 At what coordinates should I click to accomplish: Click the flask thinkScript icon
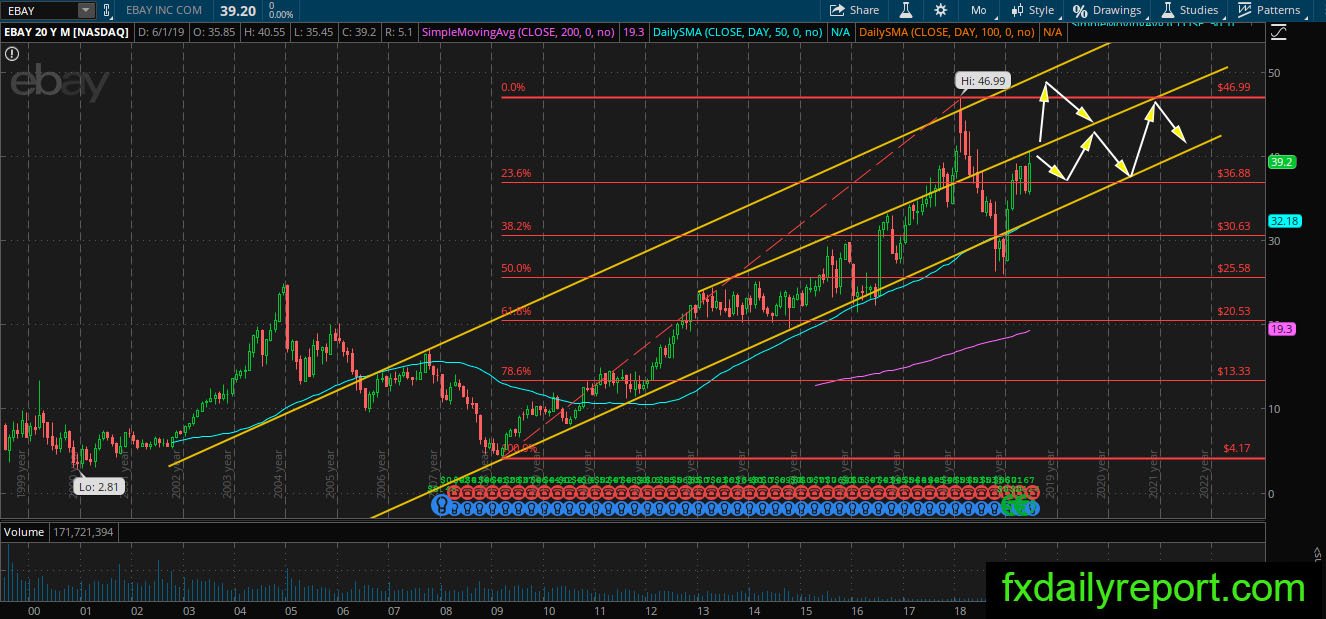point(906,10)
